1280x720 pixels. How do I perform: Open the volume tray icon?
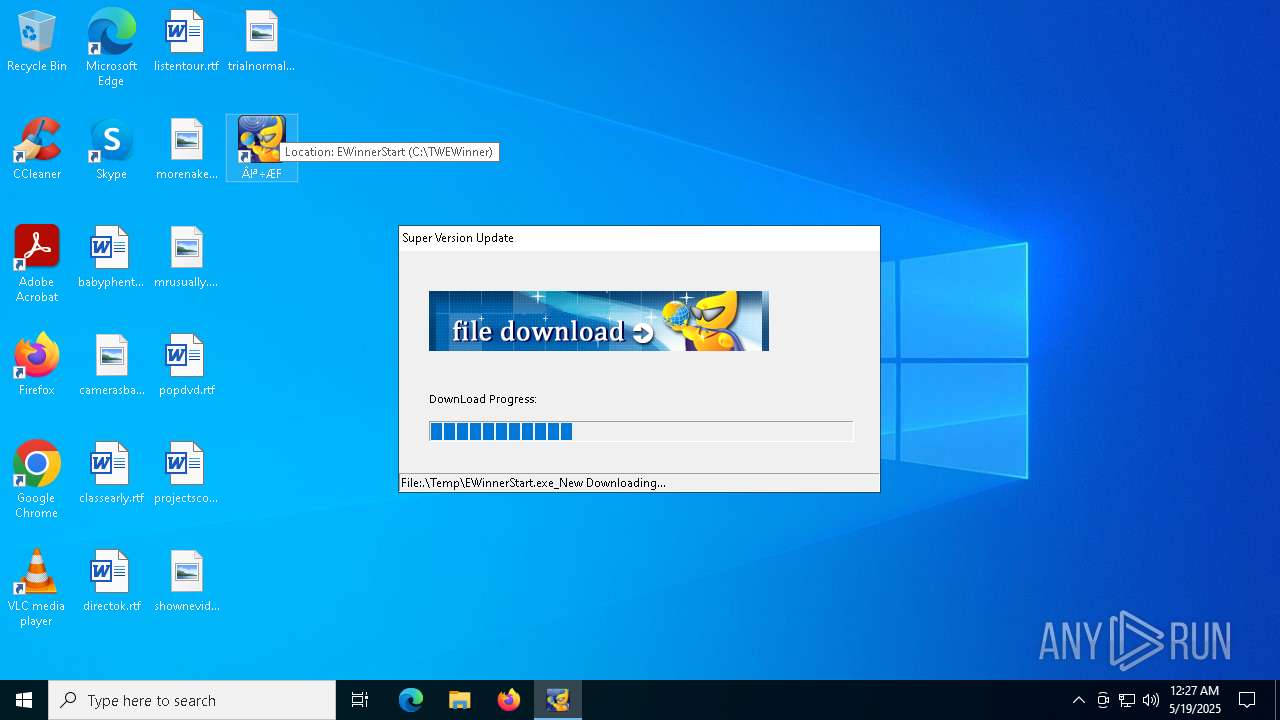pyautogui.click(x=1151, y=700)
